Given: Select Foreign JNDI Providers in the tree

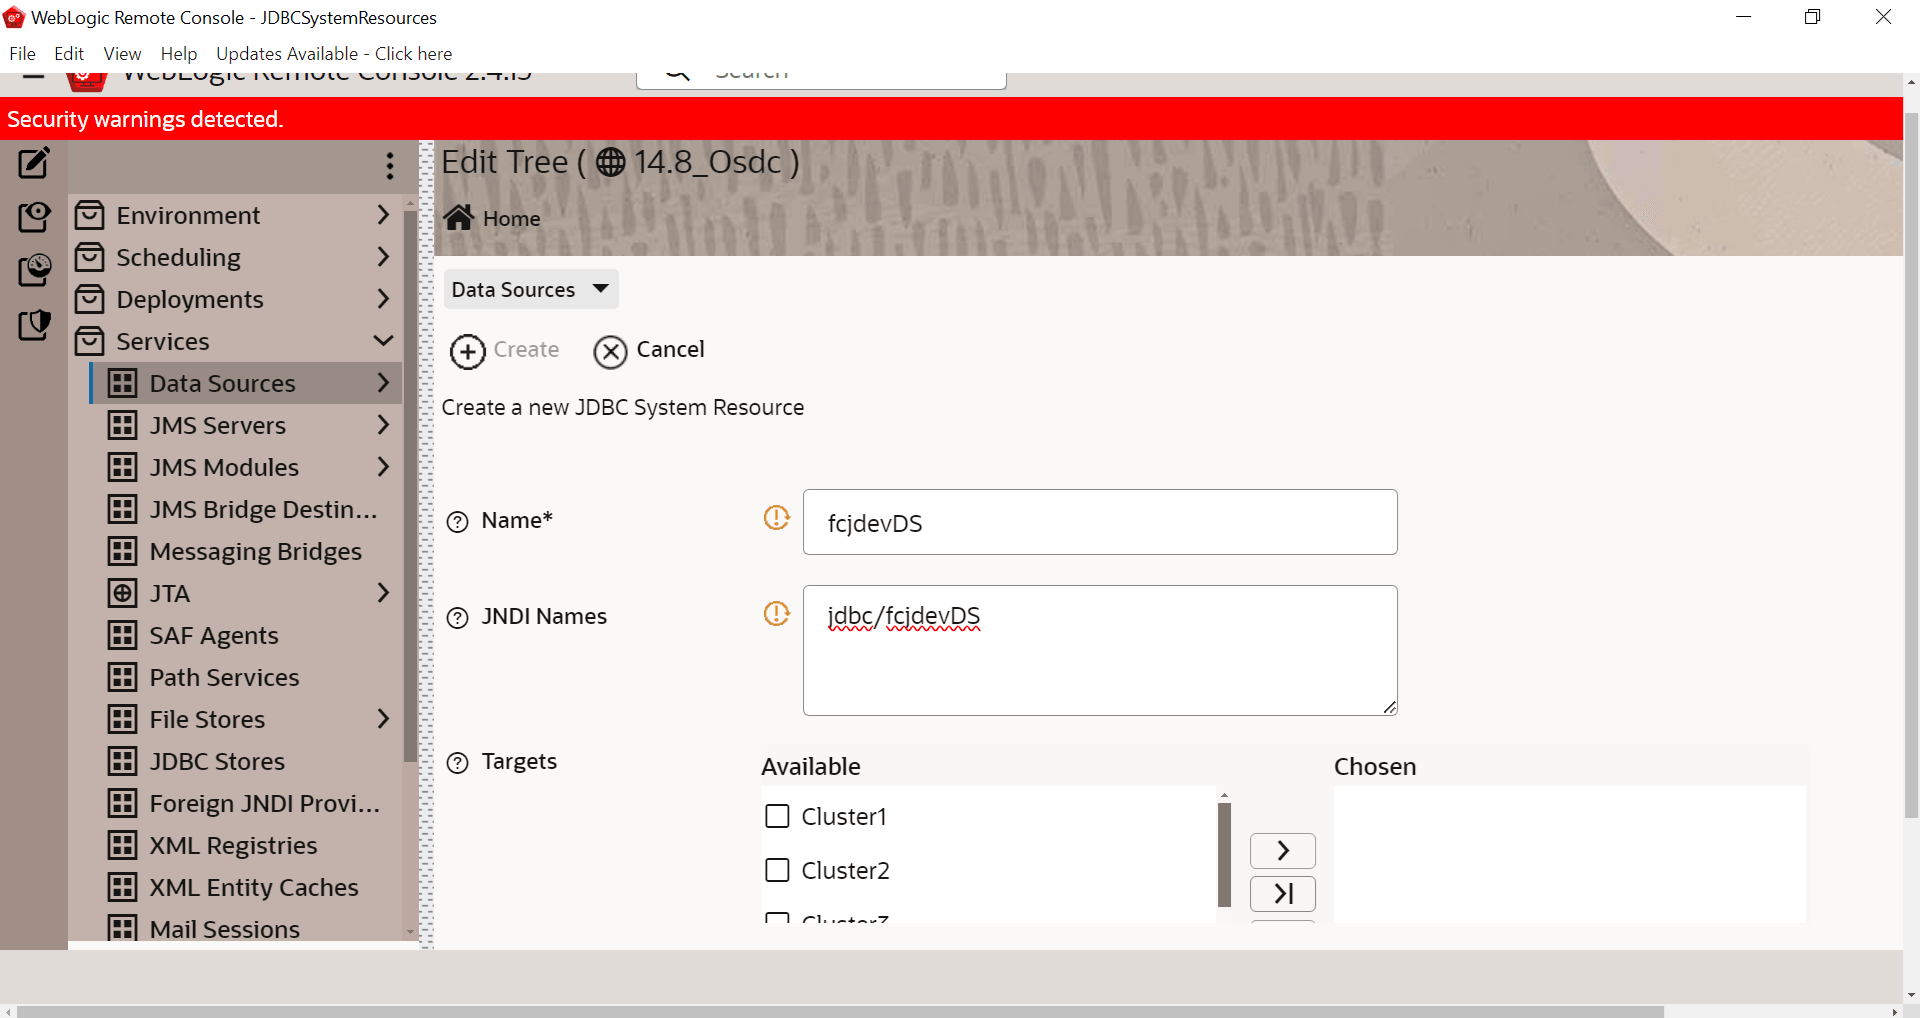Looking at the screenshot, I should tap(264, 803).
